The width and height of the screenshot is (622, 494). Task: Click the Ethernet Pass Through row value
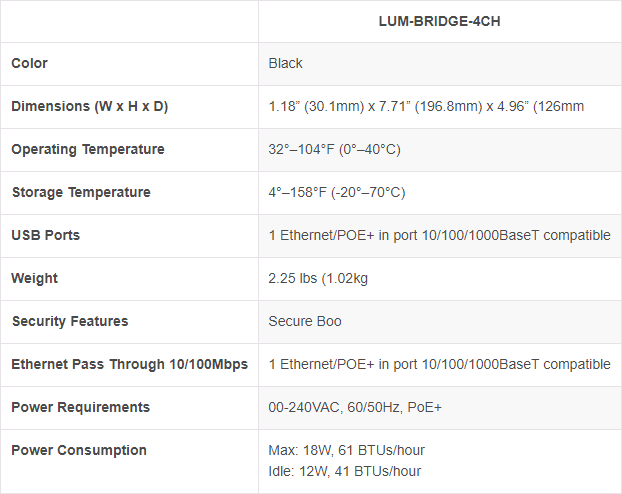[439, 365]
